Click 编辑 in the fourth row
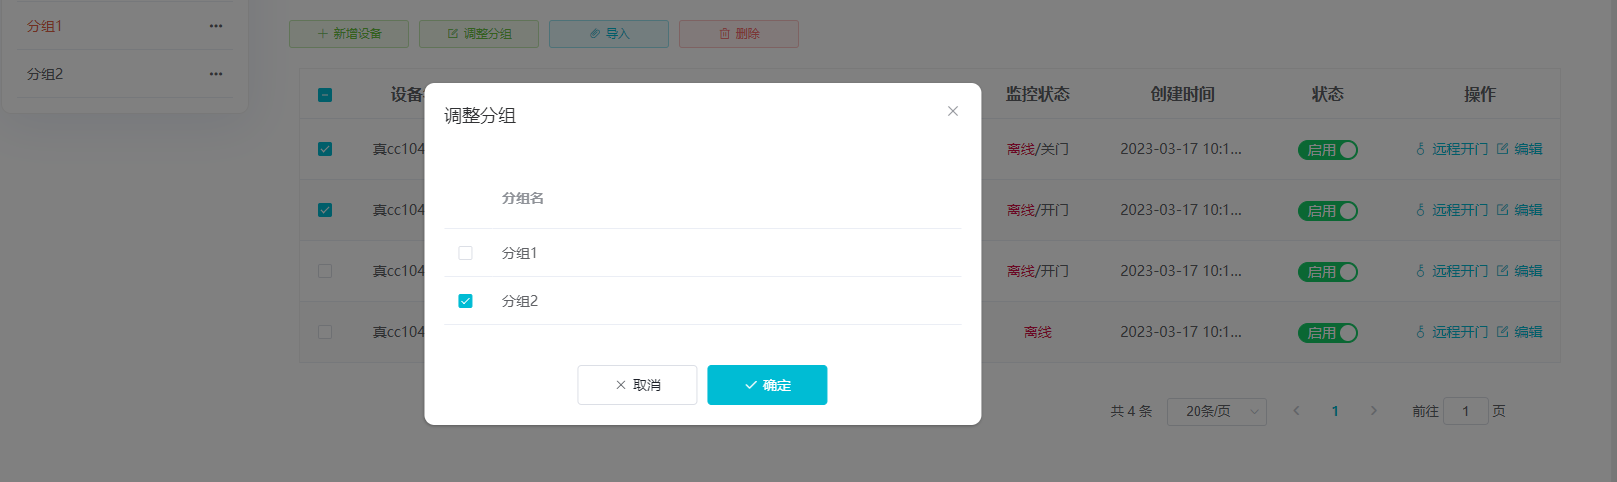Viewport: 1617px width, 482px height. click(x=1520, y=332)
